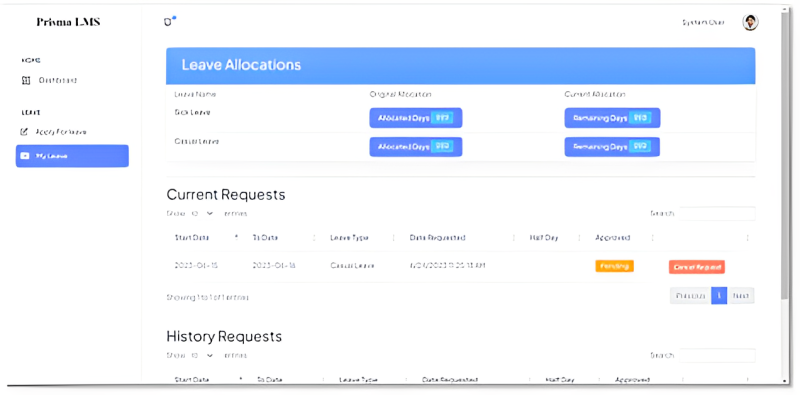Click start date 2023-04-15 cell

[196, 266]
